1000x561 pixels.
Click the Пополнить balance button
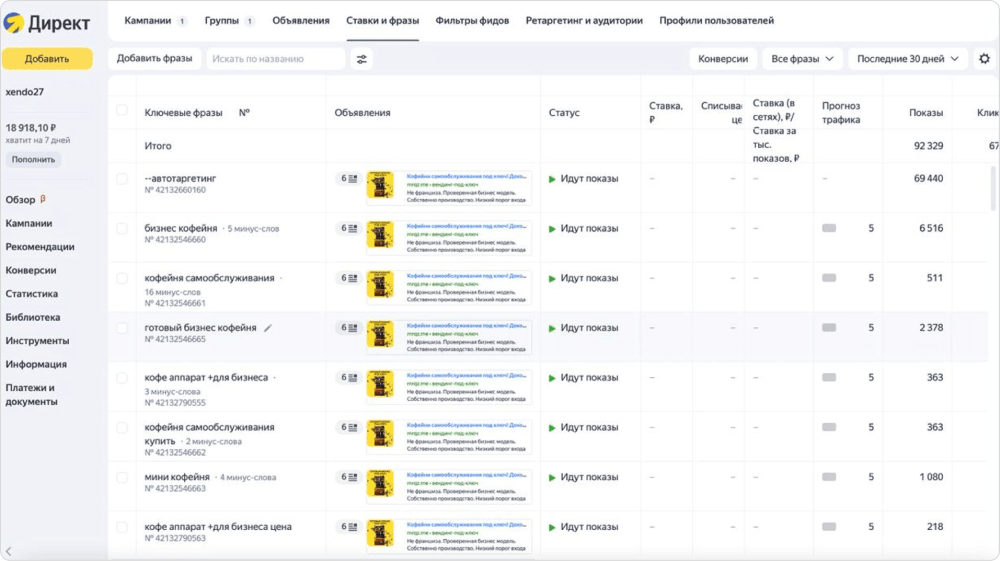click(x=34, y=160)
